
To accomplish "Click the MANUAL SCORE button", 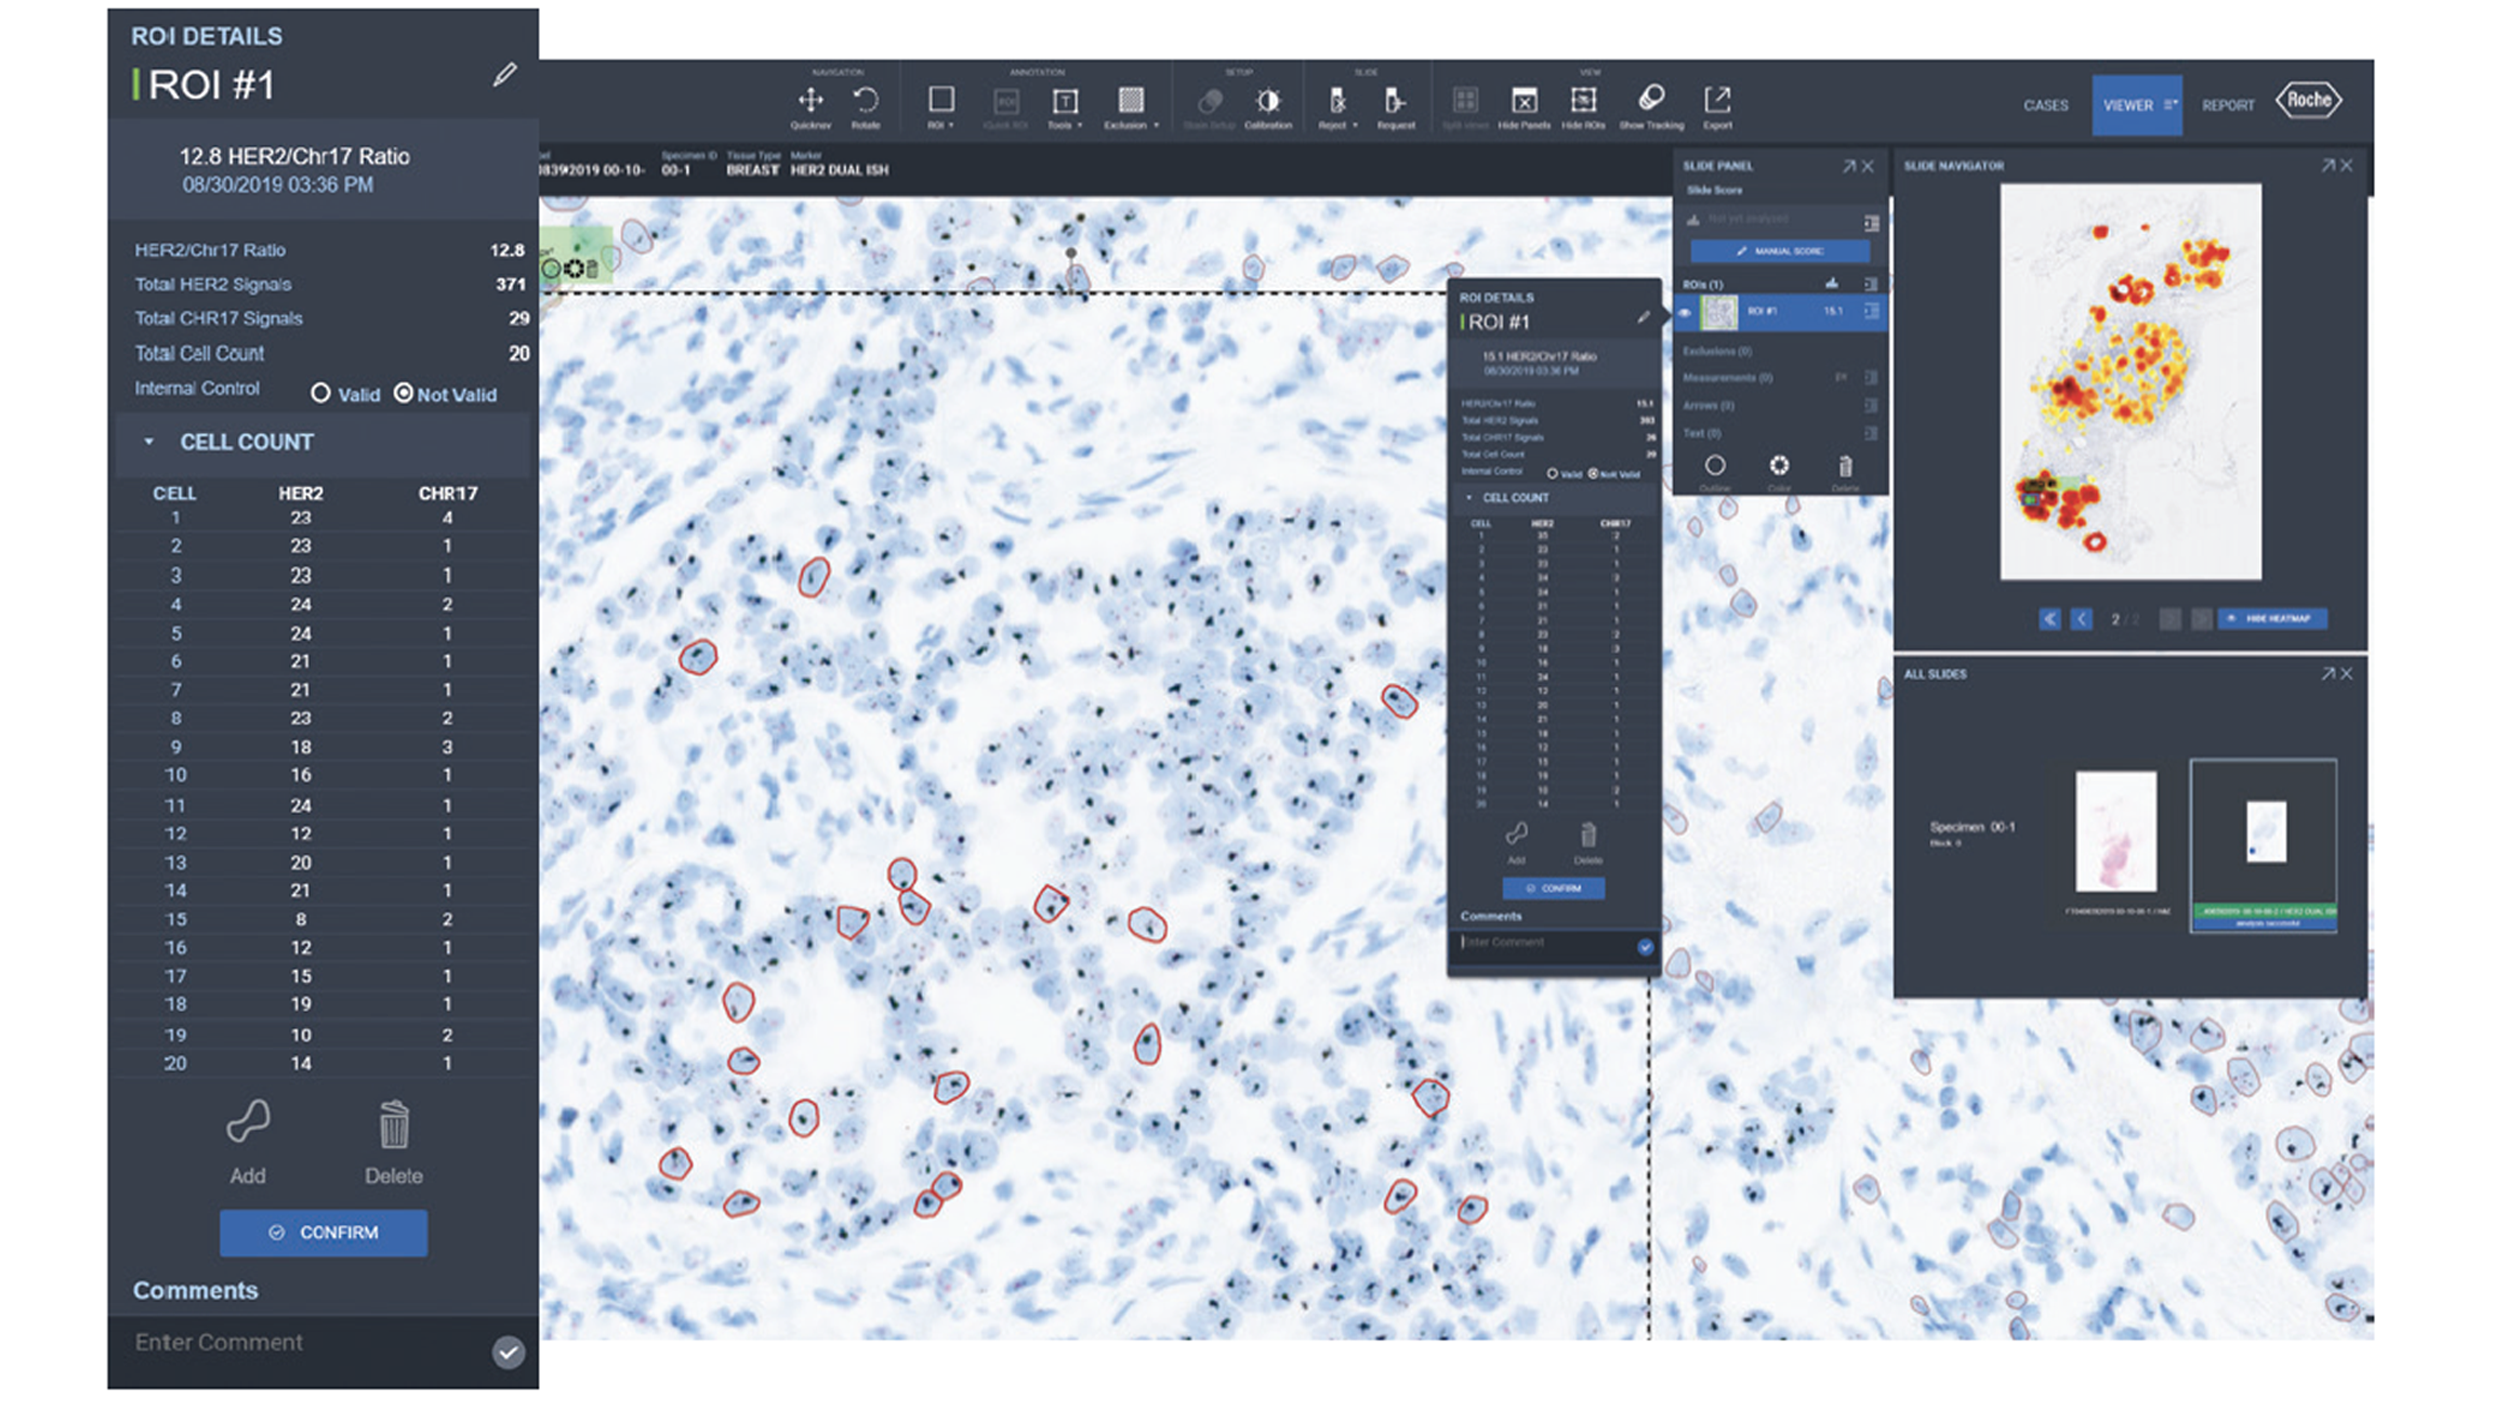I will [x=1779, y=251].
